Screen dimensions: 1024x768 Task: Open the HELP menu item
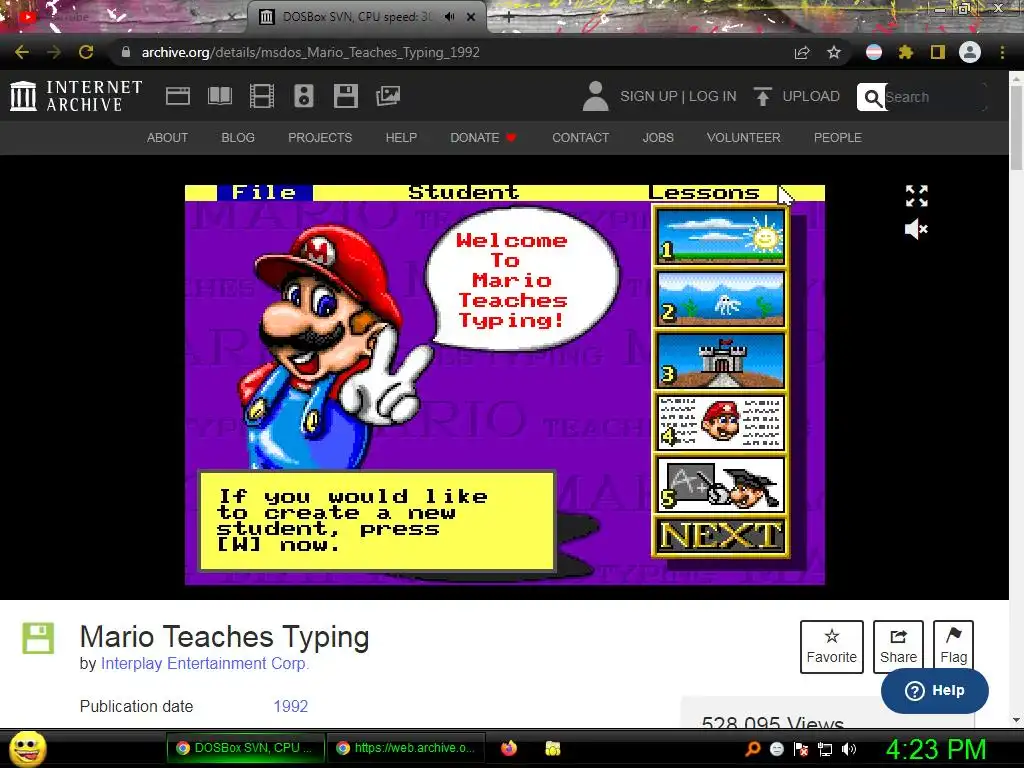point(401,138)
